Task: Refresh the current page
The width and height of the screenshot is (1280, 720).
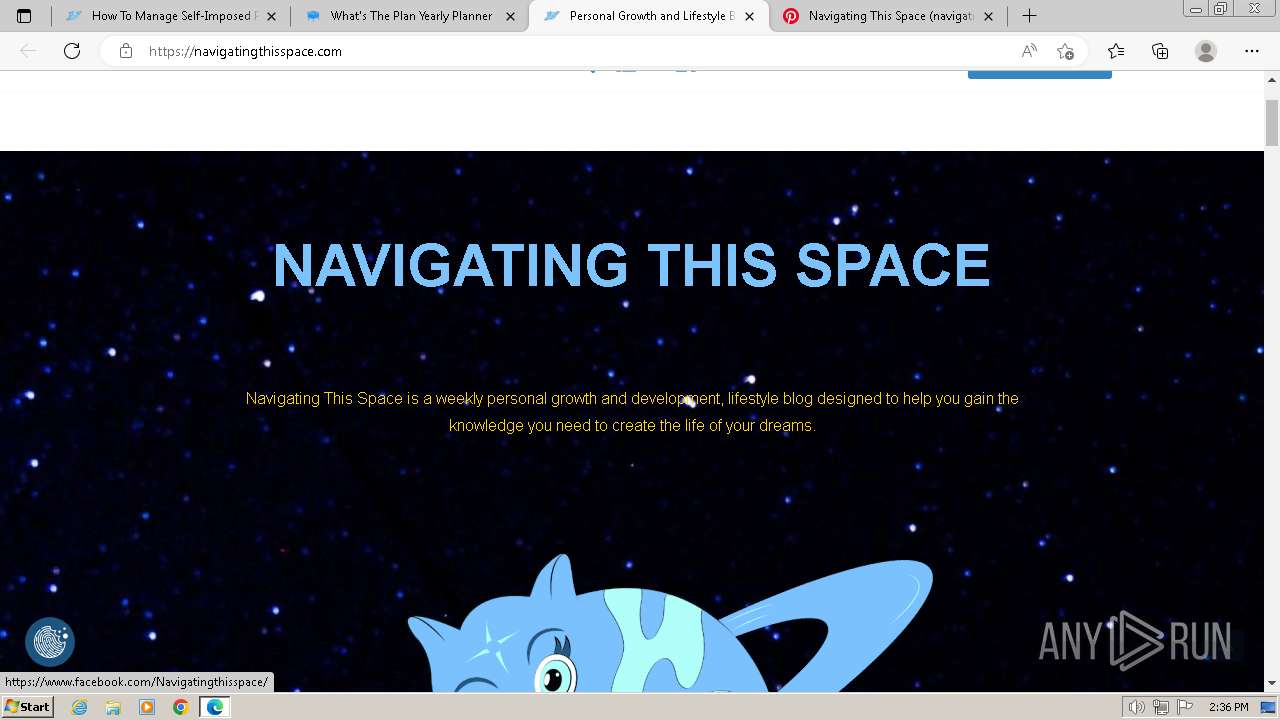Action: [72, 51]
